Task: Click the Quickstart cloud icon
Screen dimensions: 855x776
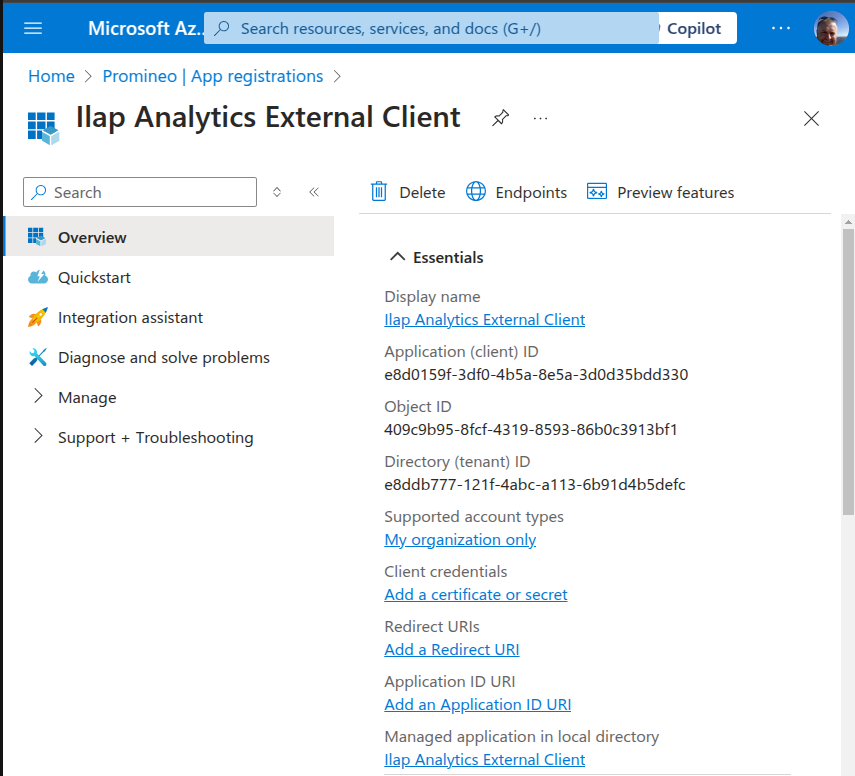Action: point(38,278)
